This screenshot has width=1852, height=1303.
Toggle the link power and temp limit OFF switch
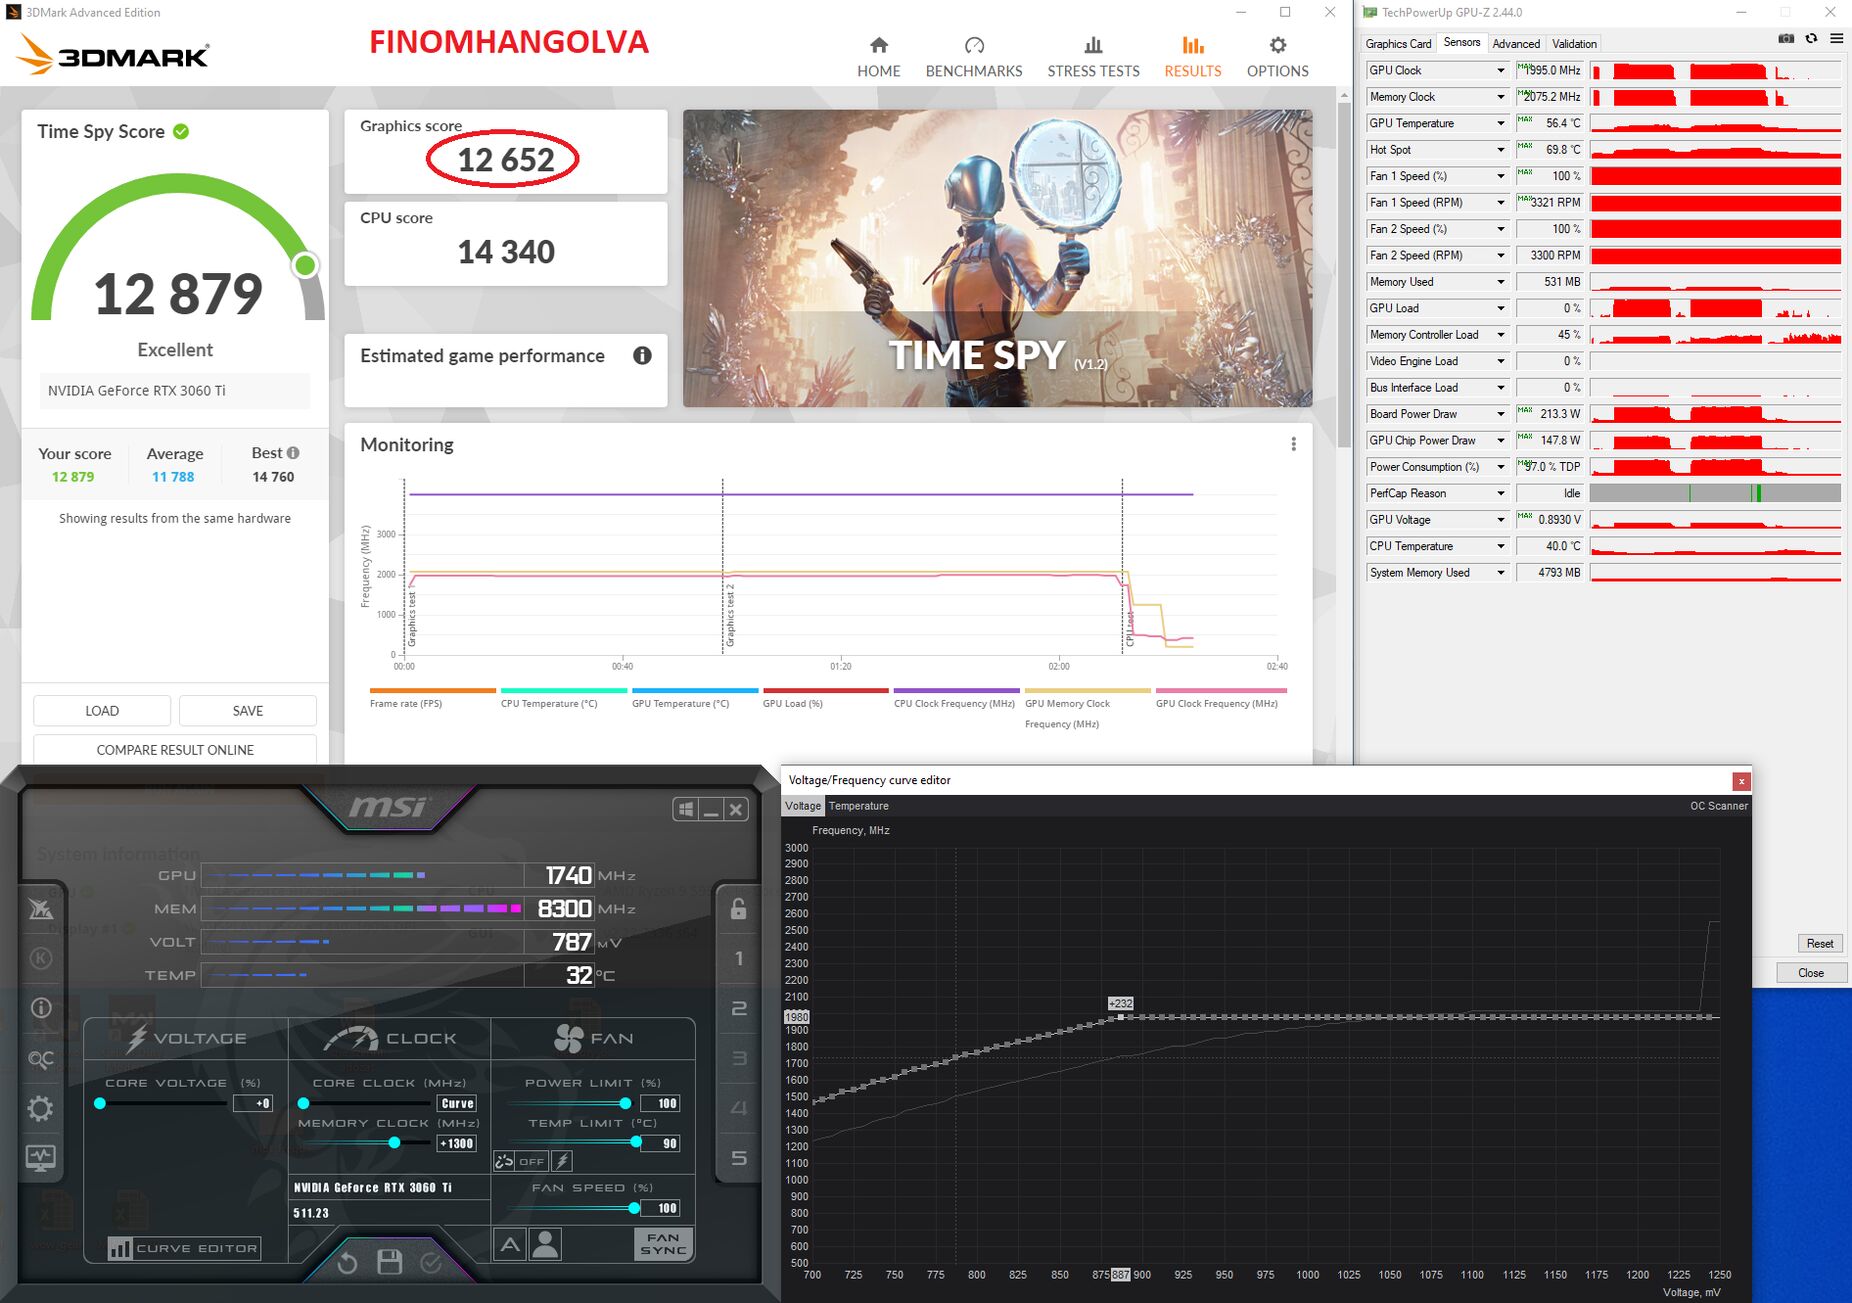[521, 1161]
